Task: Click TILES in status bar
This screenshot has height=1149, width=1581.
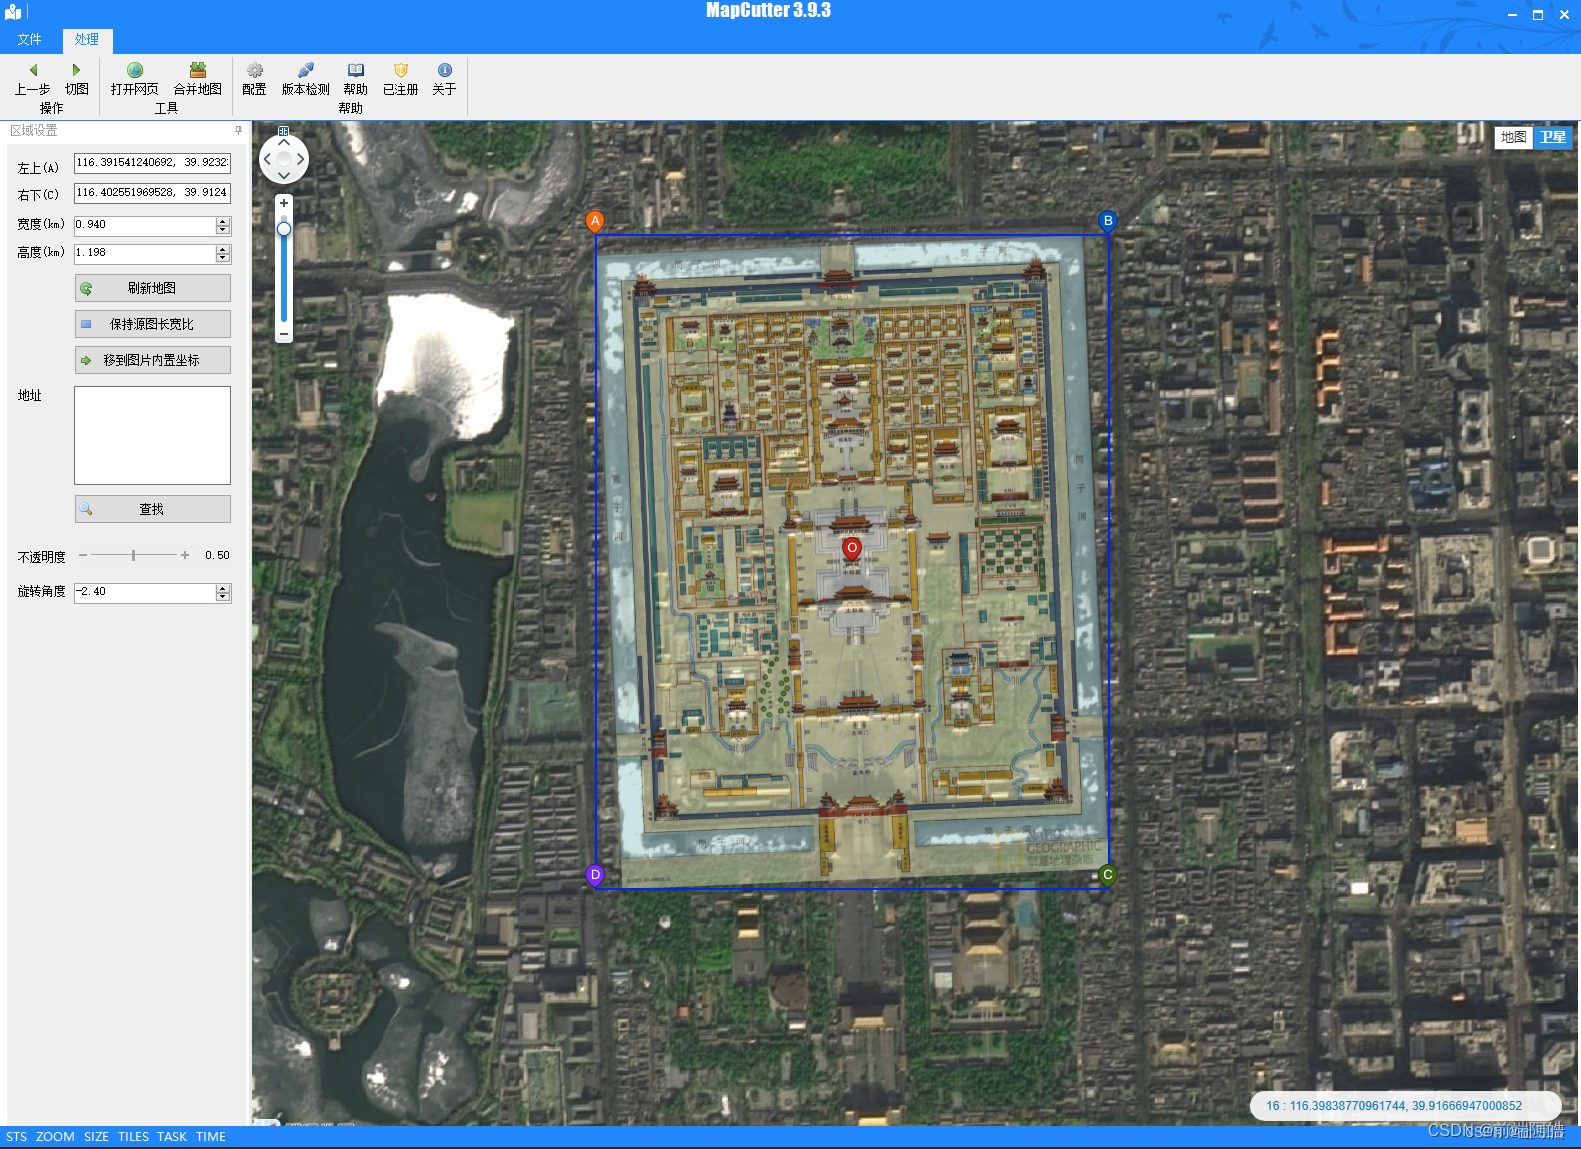Action: click(x=133, y=1137)
